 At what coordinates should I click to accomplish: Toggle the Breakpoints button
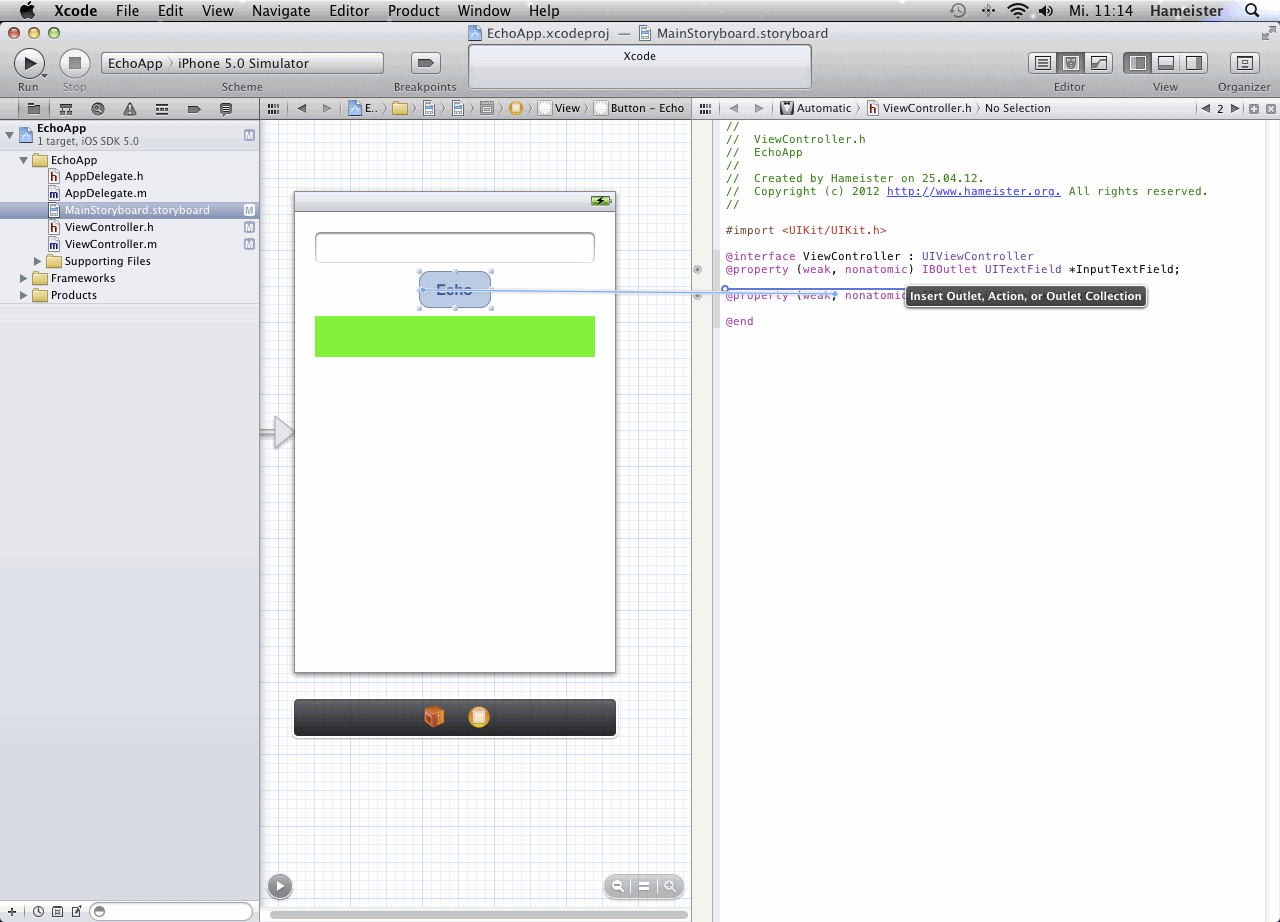[x=426, y=63]
